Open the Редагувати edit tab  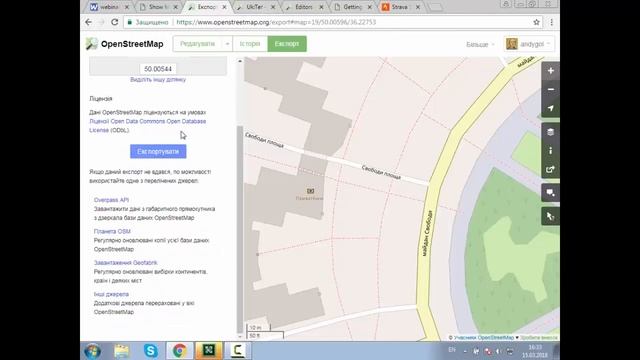point(198,44)
